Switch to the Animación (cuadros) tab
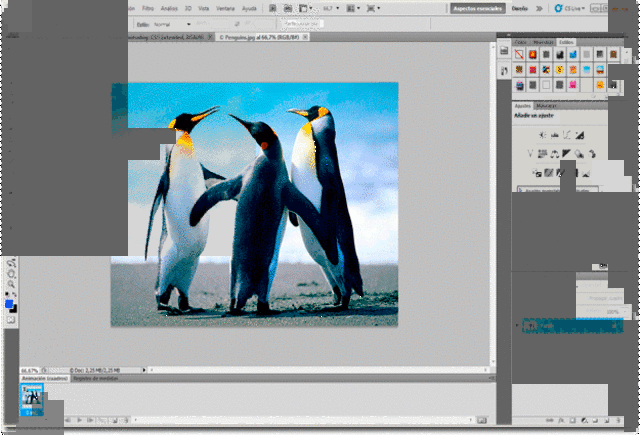Image resolution: width=640 pixels, height=435 pixels. click(x=44, y=379)
